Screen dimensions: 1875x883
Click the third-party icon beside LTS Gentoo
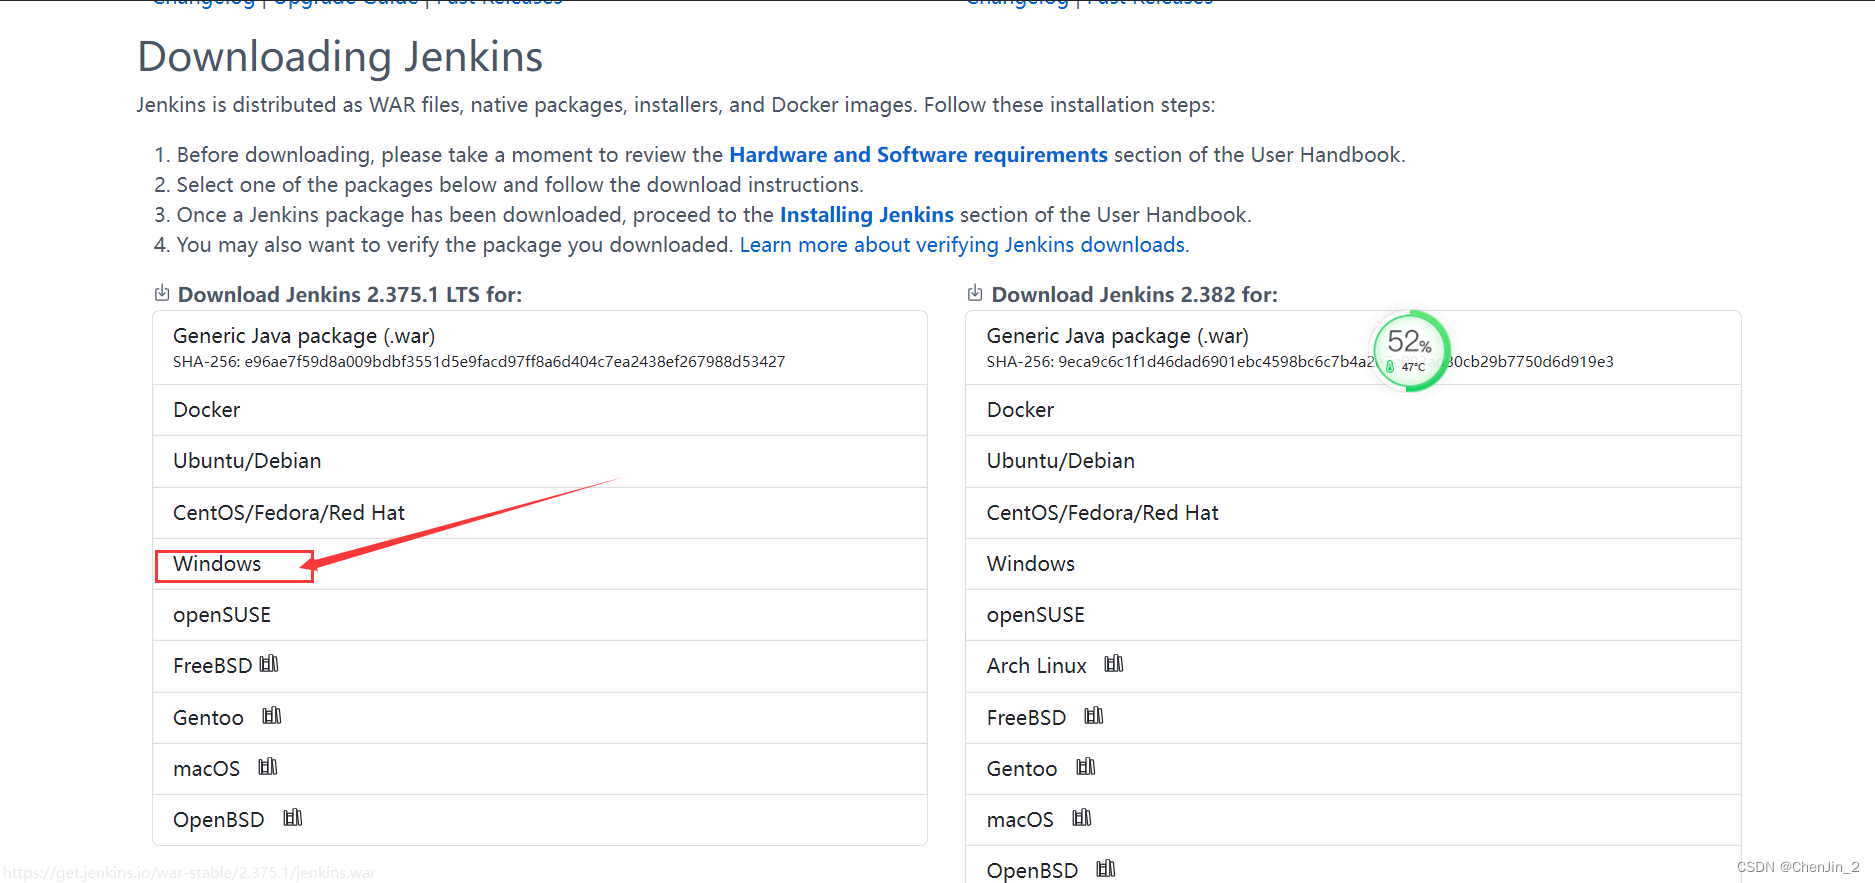(272, 716)
